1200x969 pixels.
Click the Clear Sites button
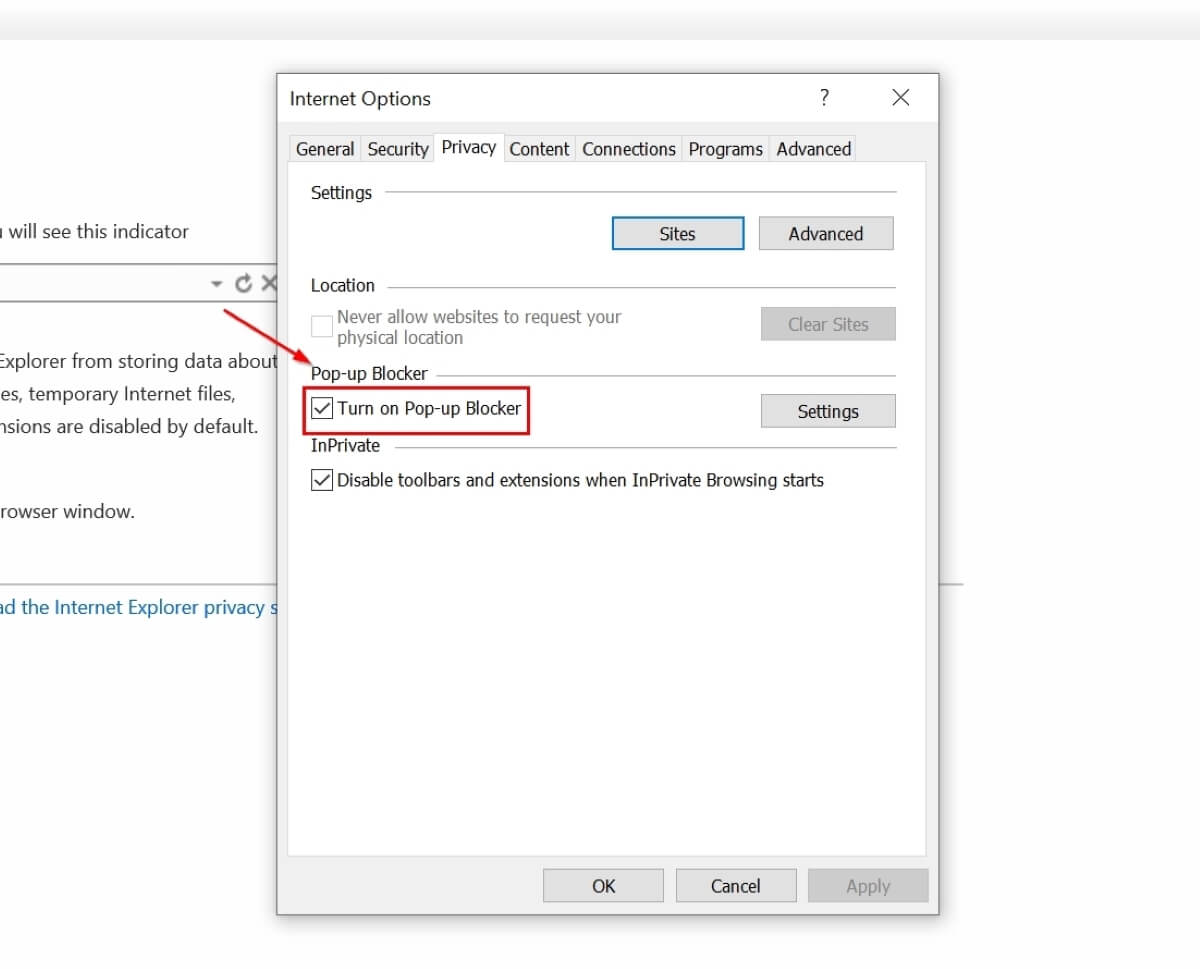click(828, 323)
